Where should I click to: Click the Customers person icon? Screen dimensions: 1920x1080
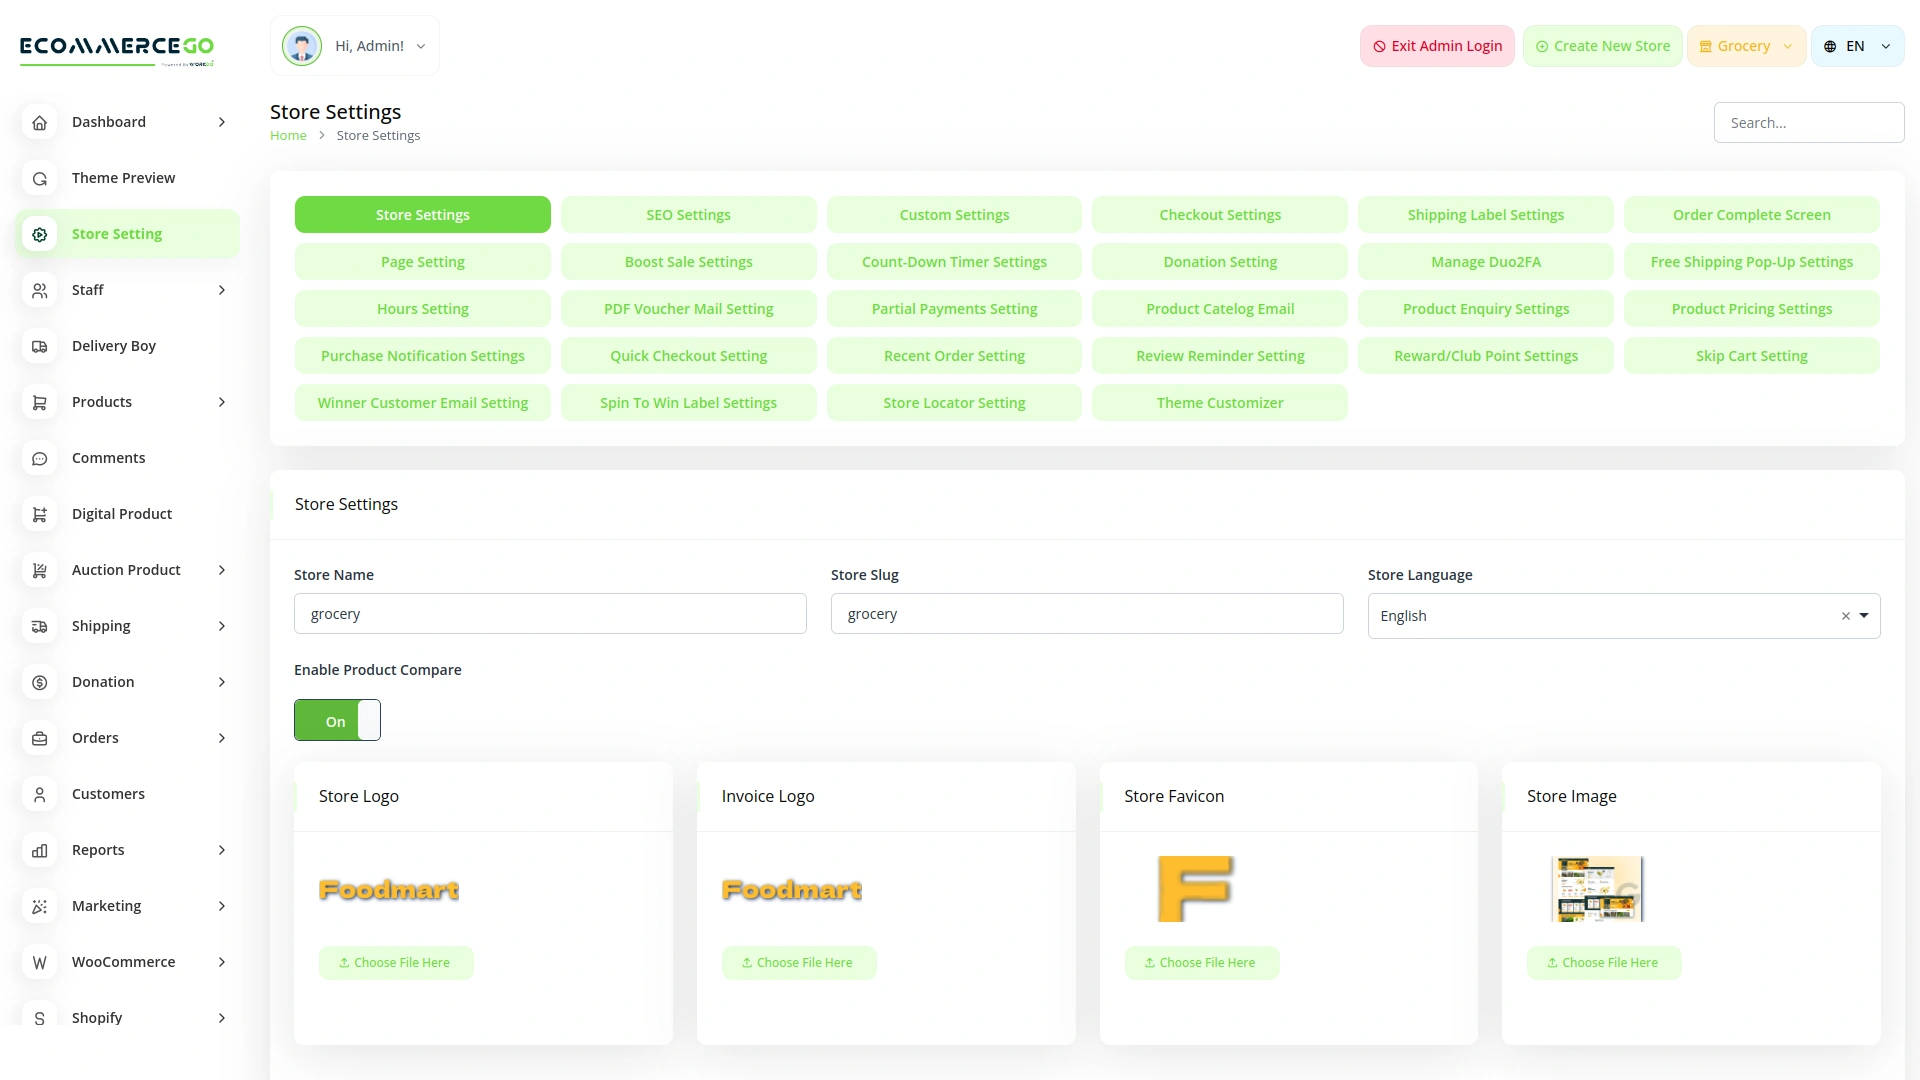tap(40, 794)
